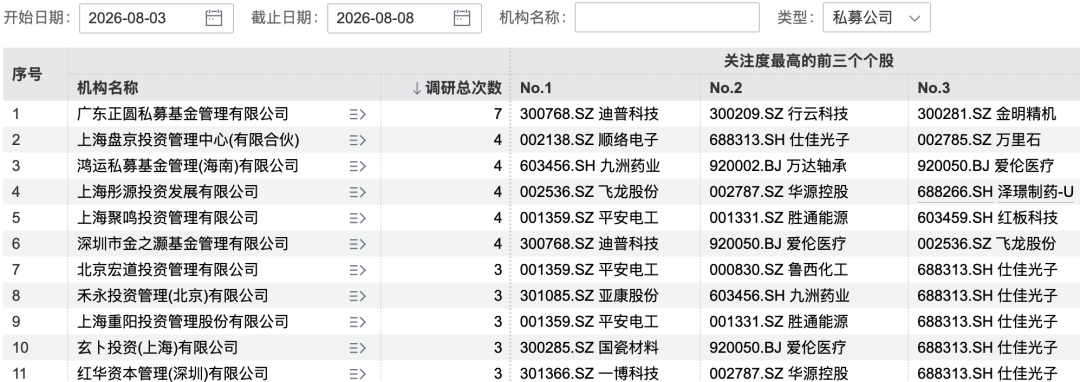This screenshot has width=1080, height=382.
Task: Select 北京宏道投资管理有限公司 institution name
Action: coord(167,270)
